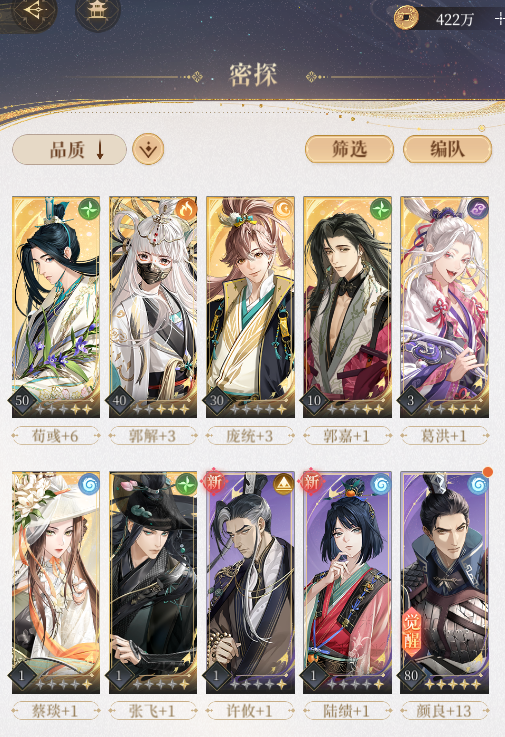Click the 编队 team button
This screenshot has height=737, width=505.
coord(447,149)
